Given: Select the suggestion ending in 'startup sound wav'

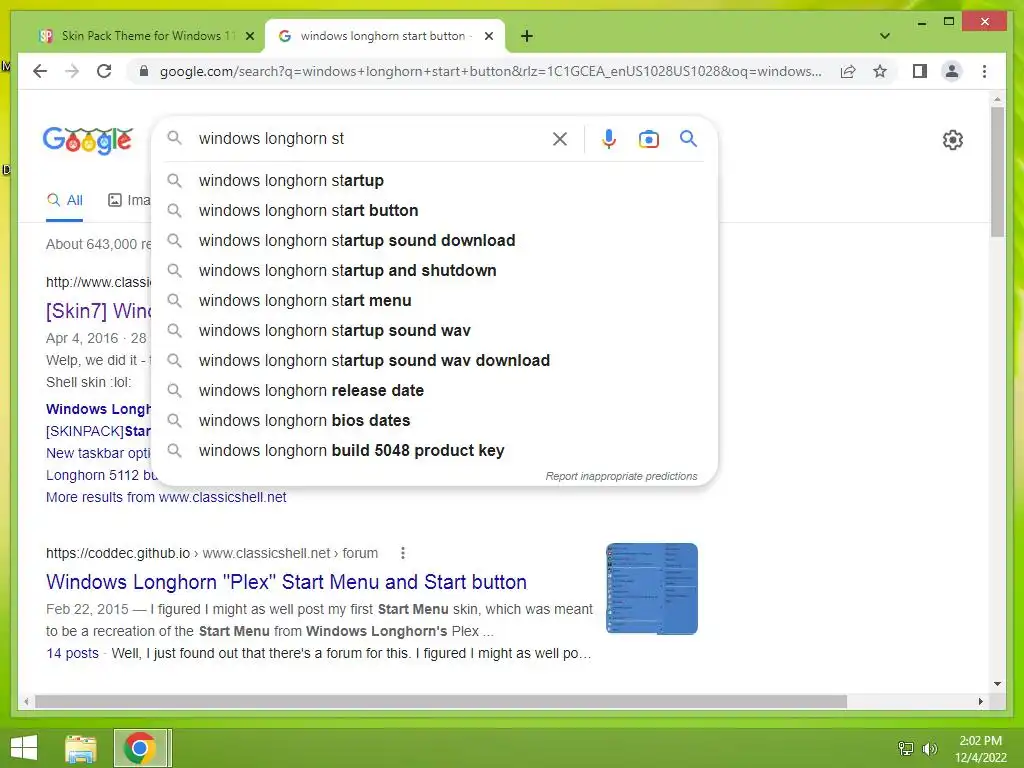Looking at the screenshot, I should pyautogui.click(x=434, y=330).
